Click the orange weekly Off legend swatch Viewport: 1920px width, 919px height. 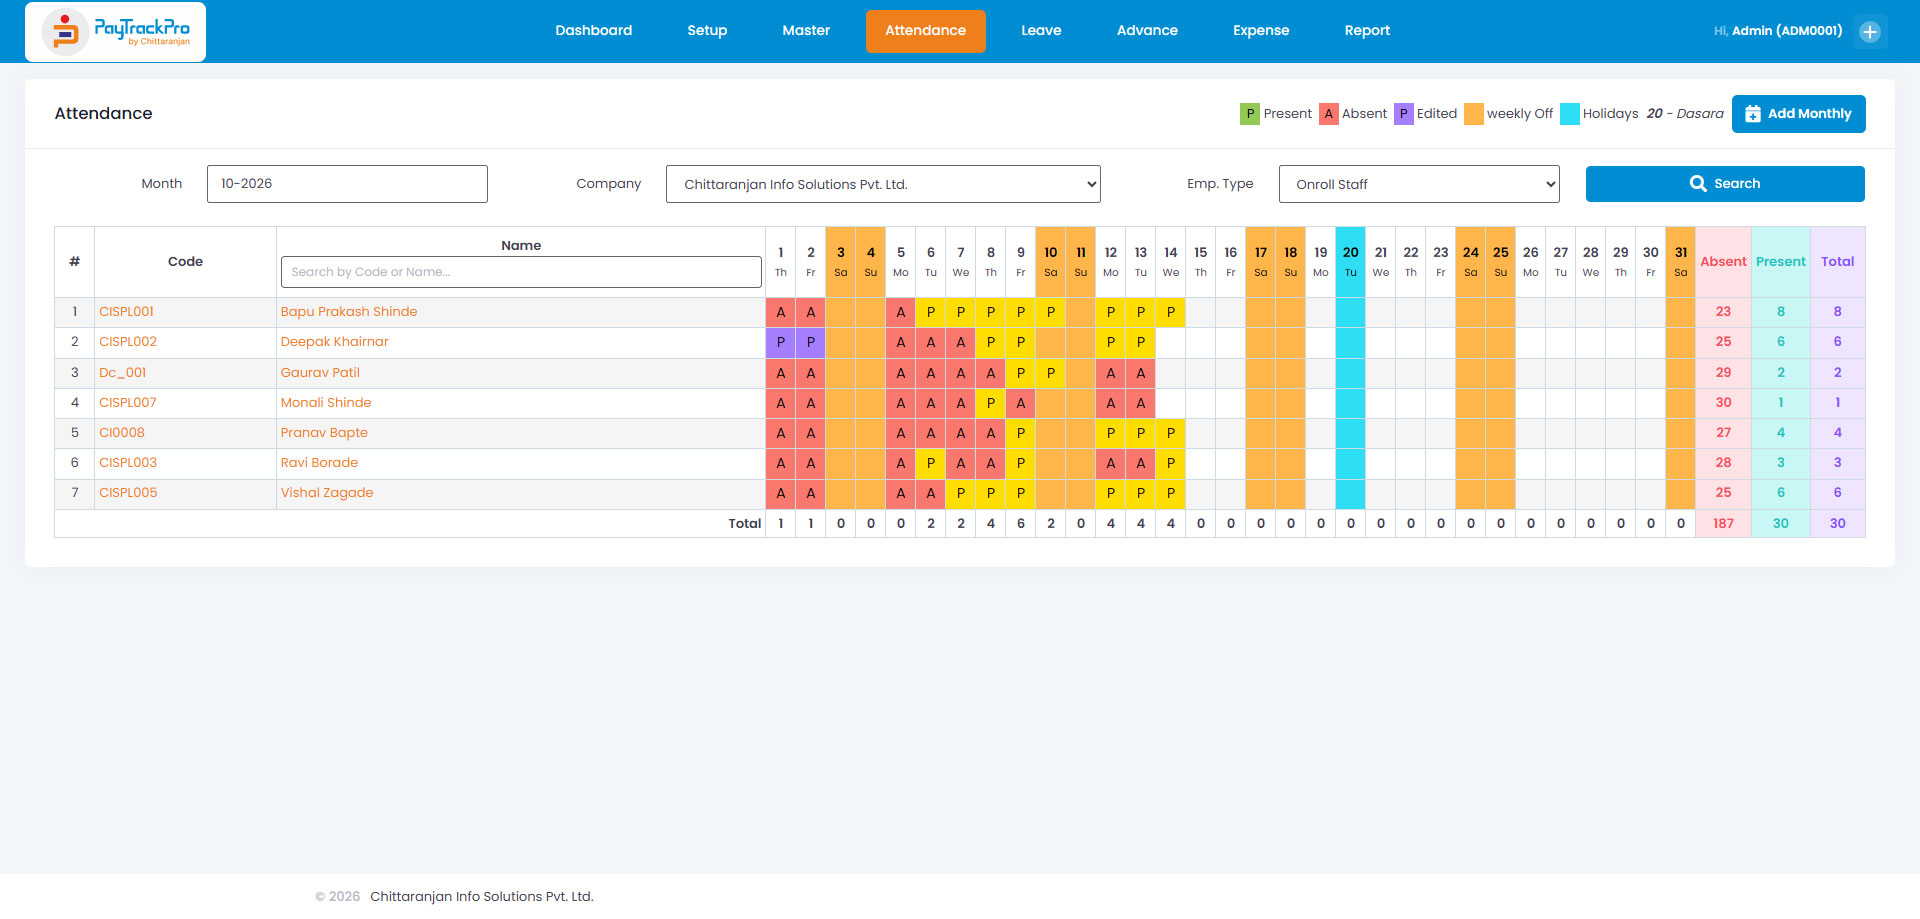pos(1473,114)
